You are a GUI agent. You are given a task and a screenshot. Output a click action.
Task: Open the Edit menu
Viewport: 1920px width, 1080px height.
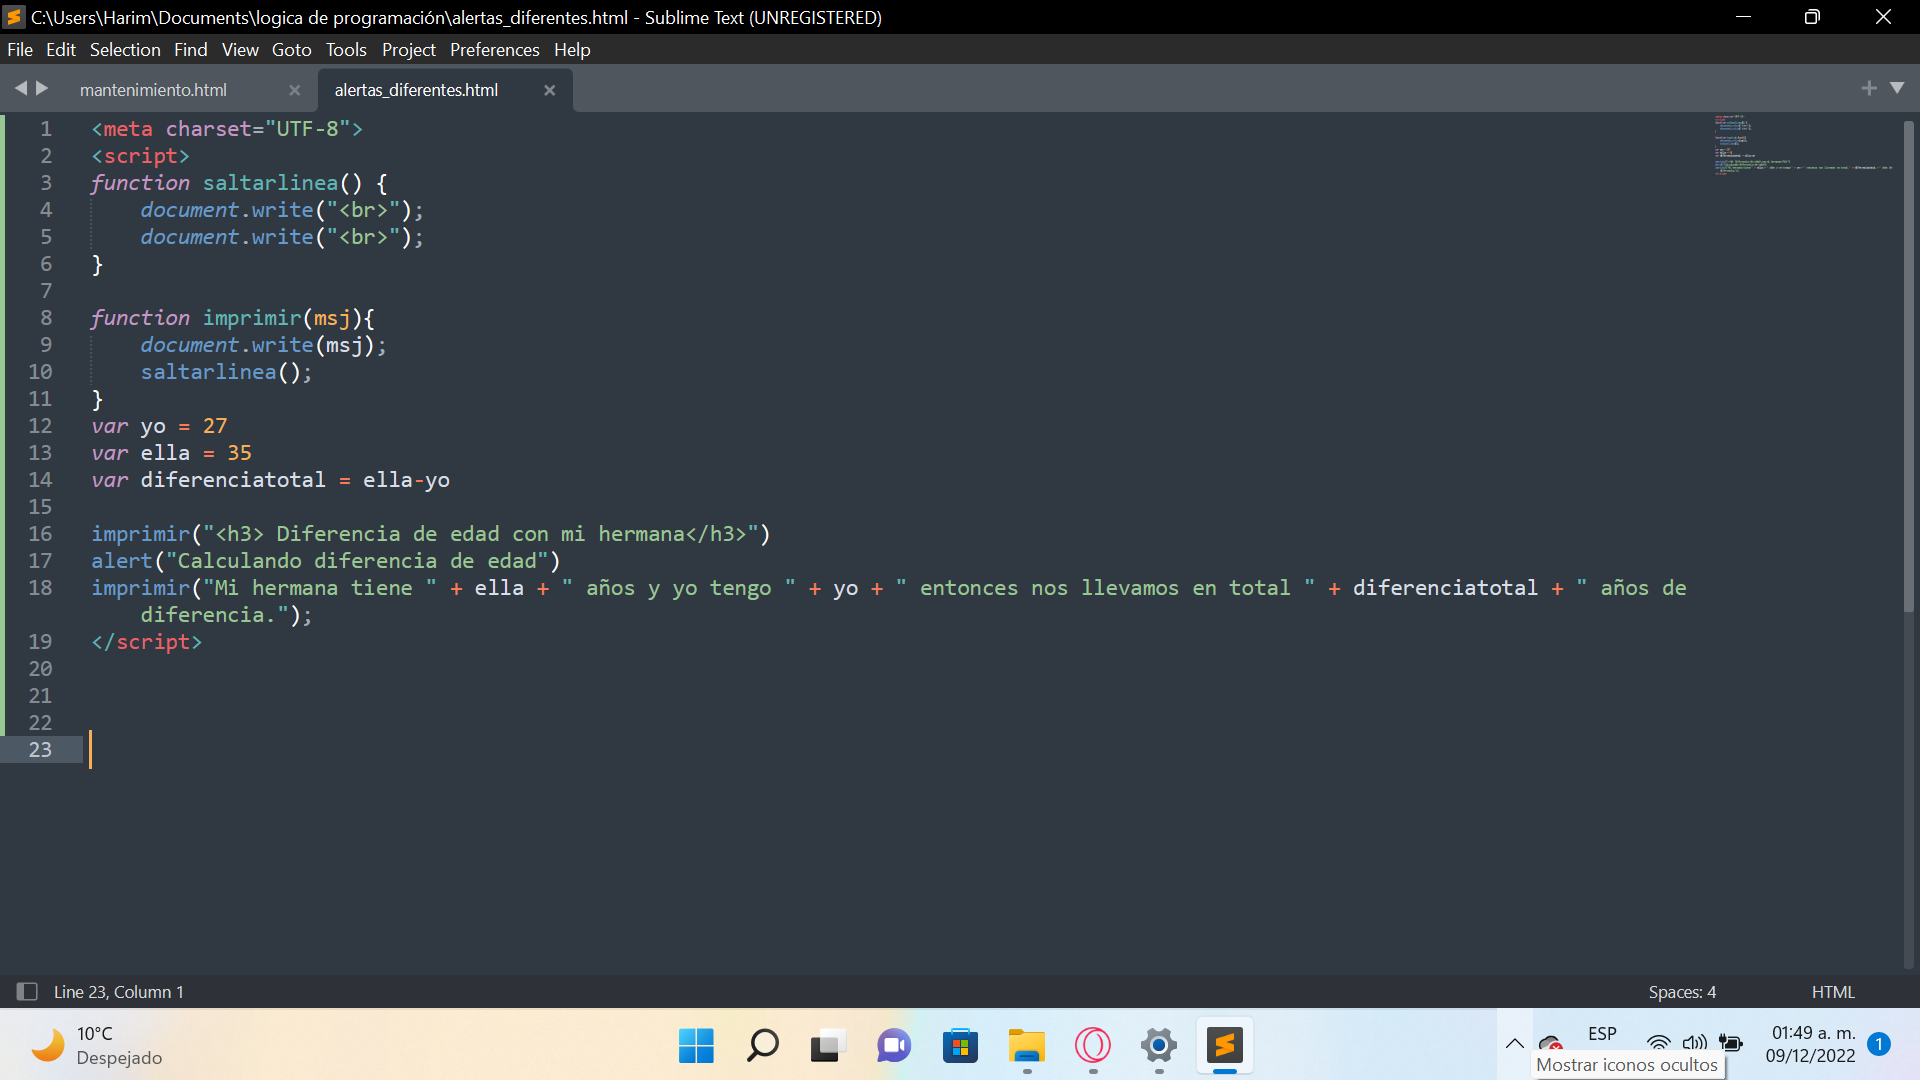(61, 49)
